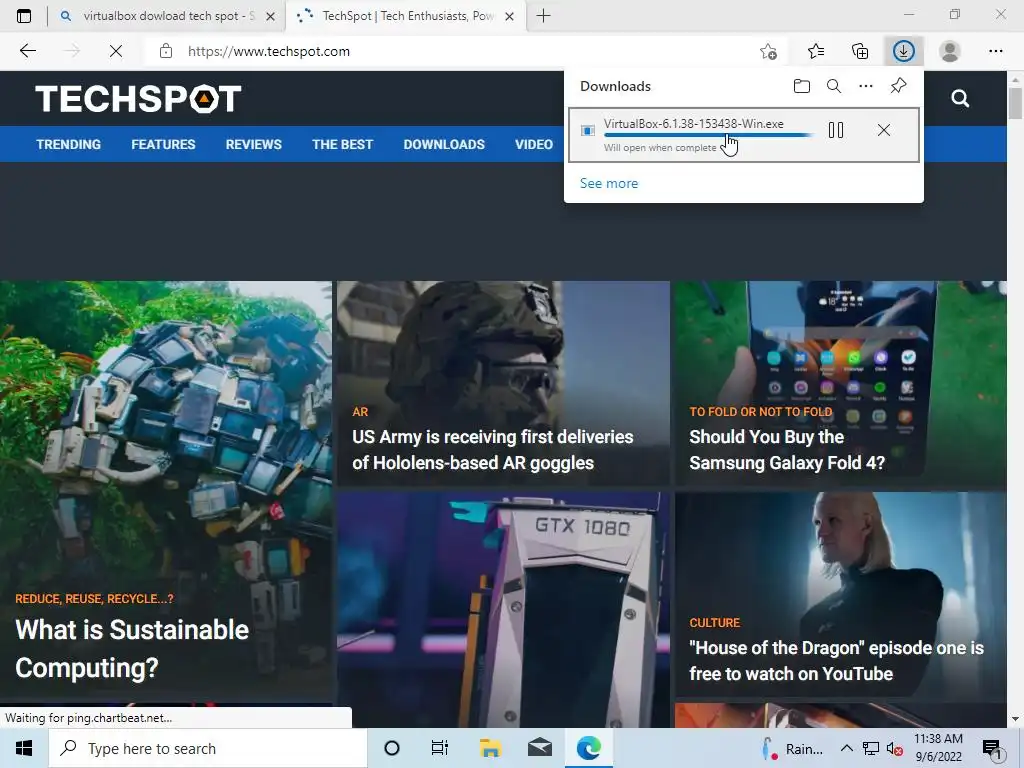
Task: Open the Windows Start menu
Action: tap(24, 748)
